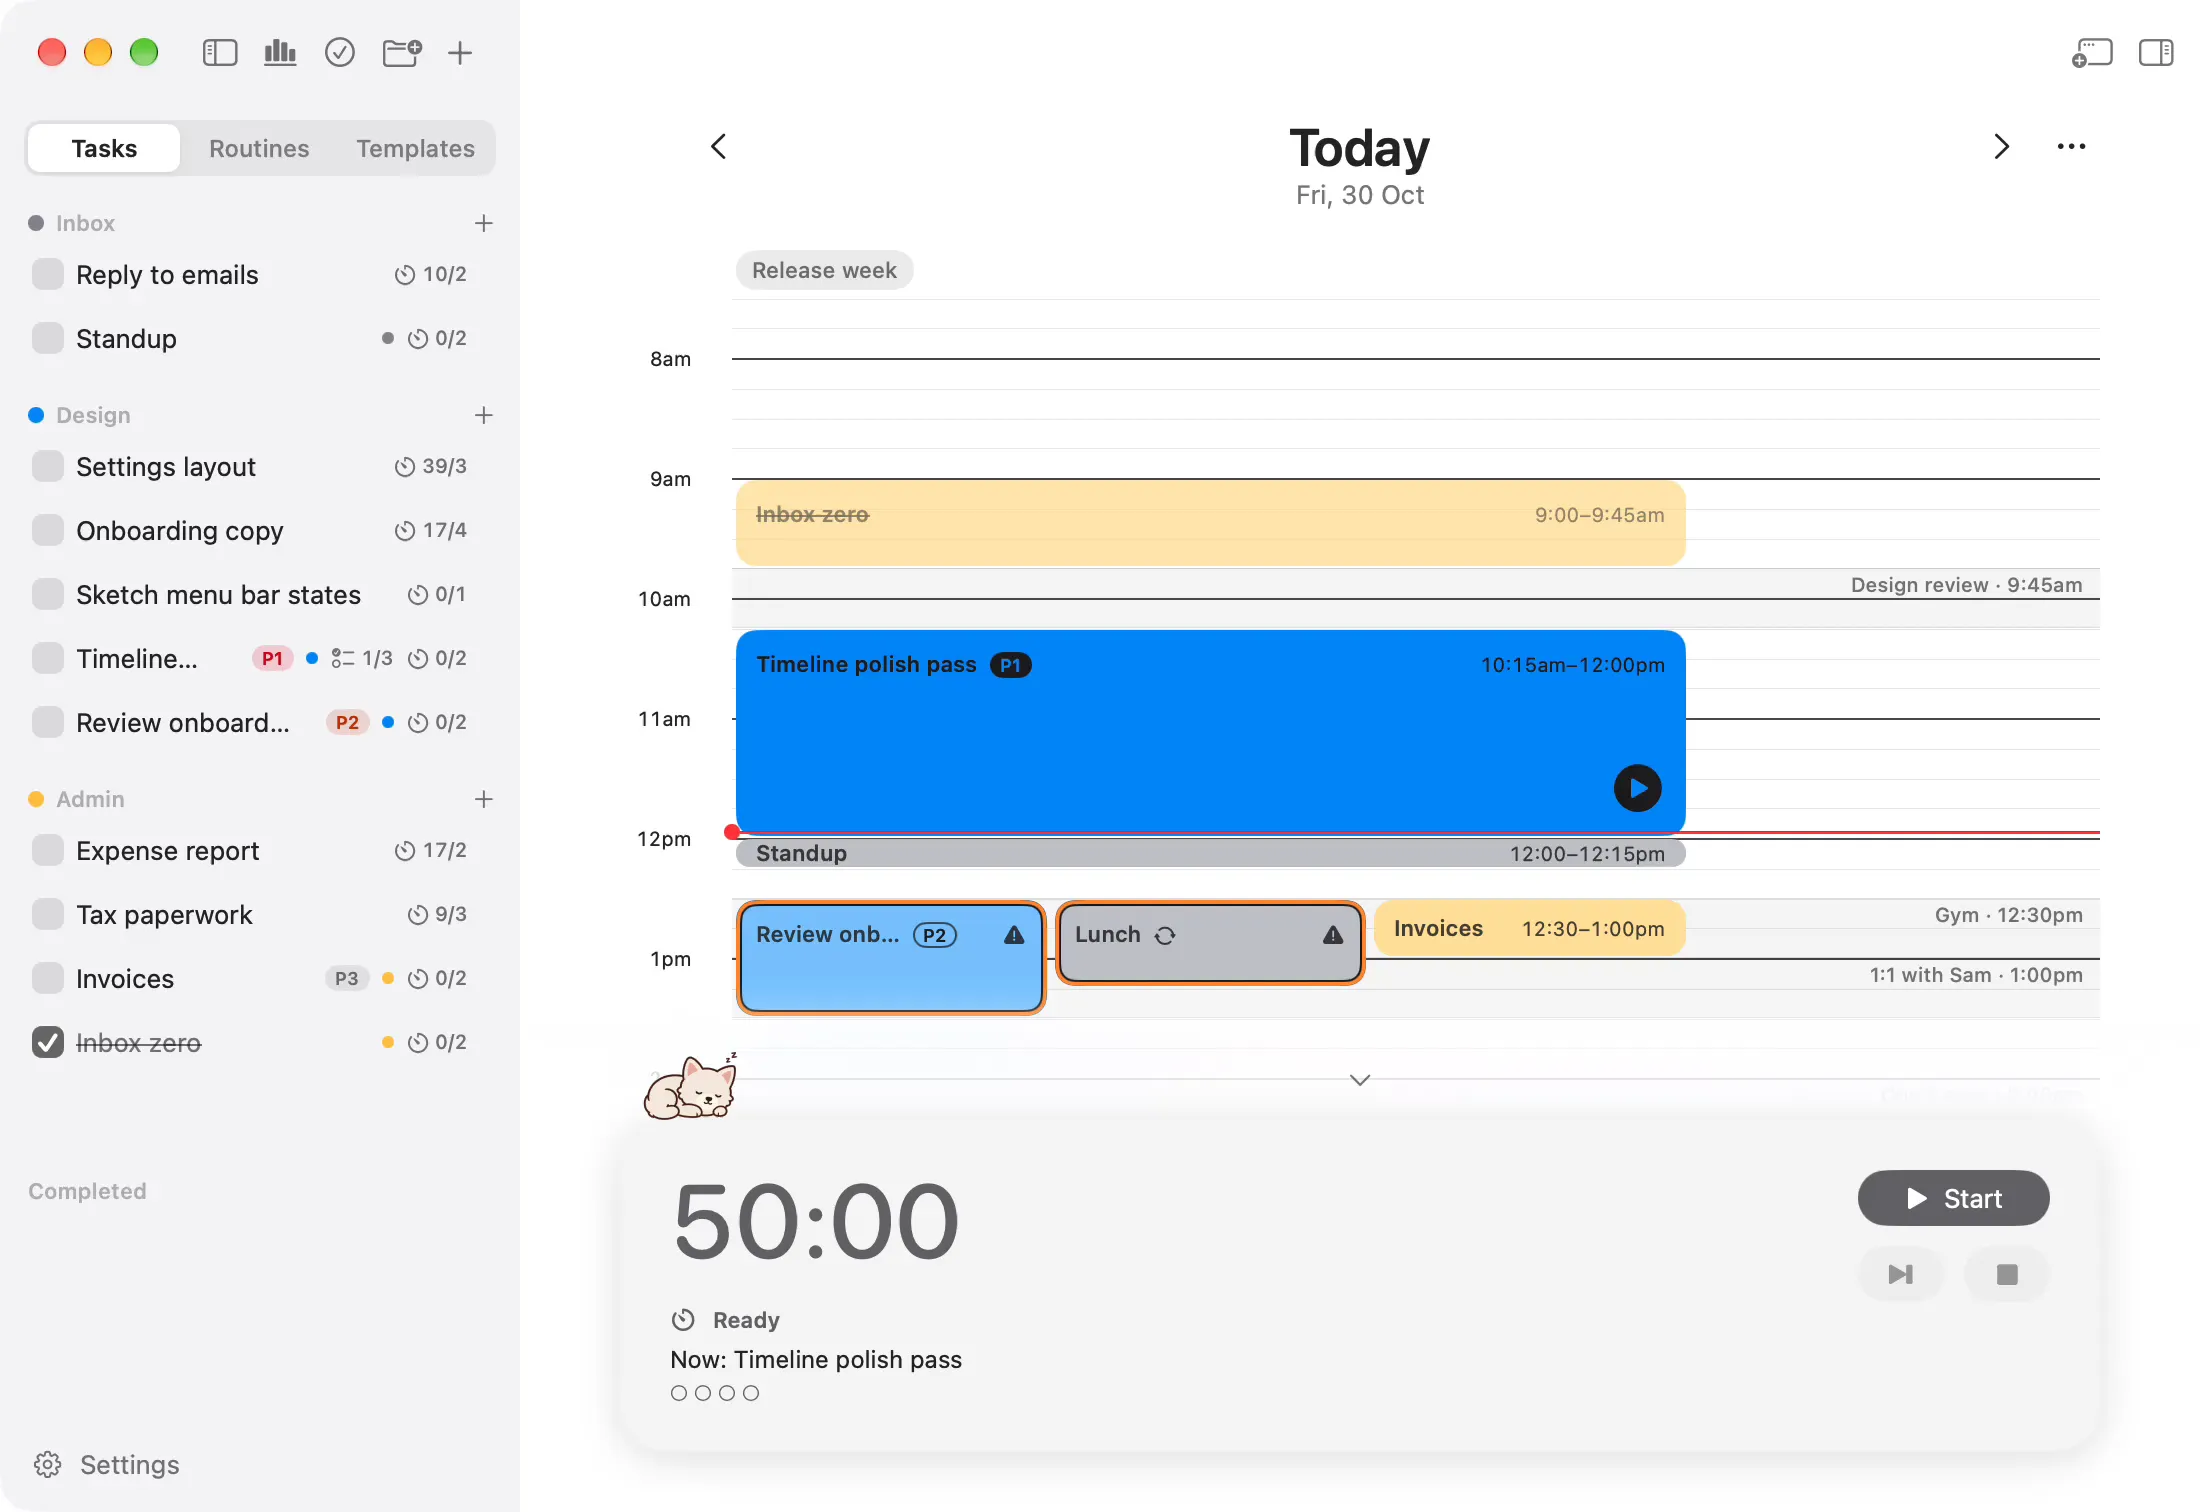The image size is (2200, 1512).
Task: Go to next day with right chevron
Action: 2001,147
